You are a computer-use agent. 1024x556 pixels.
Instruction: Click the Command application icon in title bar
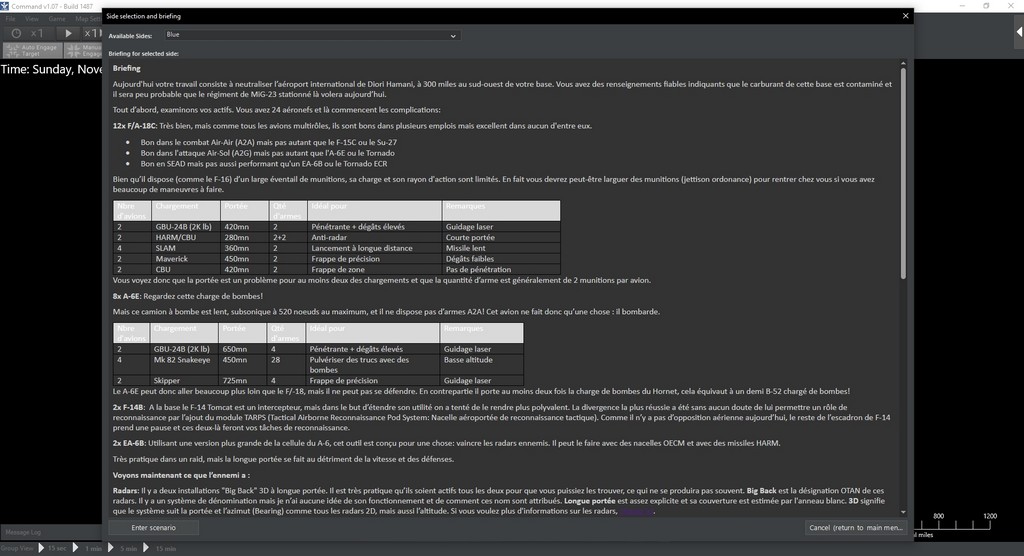click(x=5, y=6)
